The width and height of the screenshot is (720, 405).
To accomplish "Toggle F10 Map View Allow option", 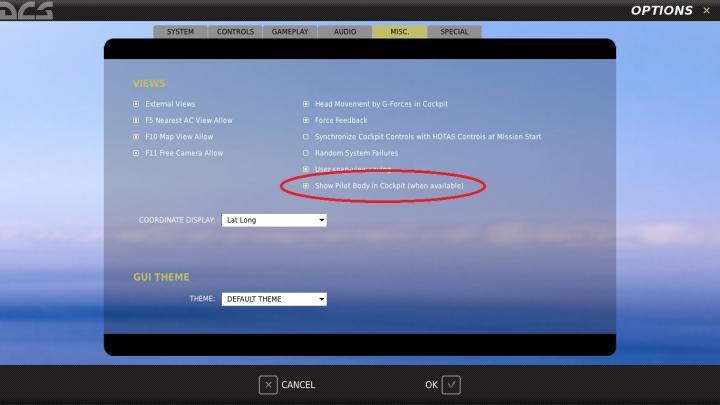I will tap(137, 137).
